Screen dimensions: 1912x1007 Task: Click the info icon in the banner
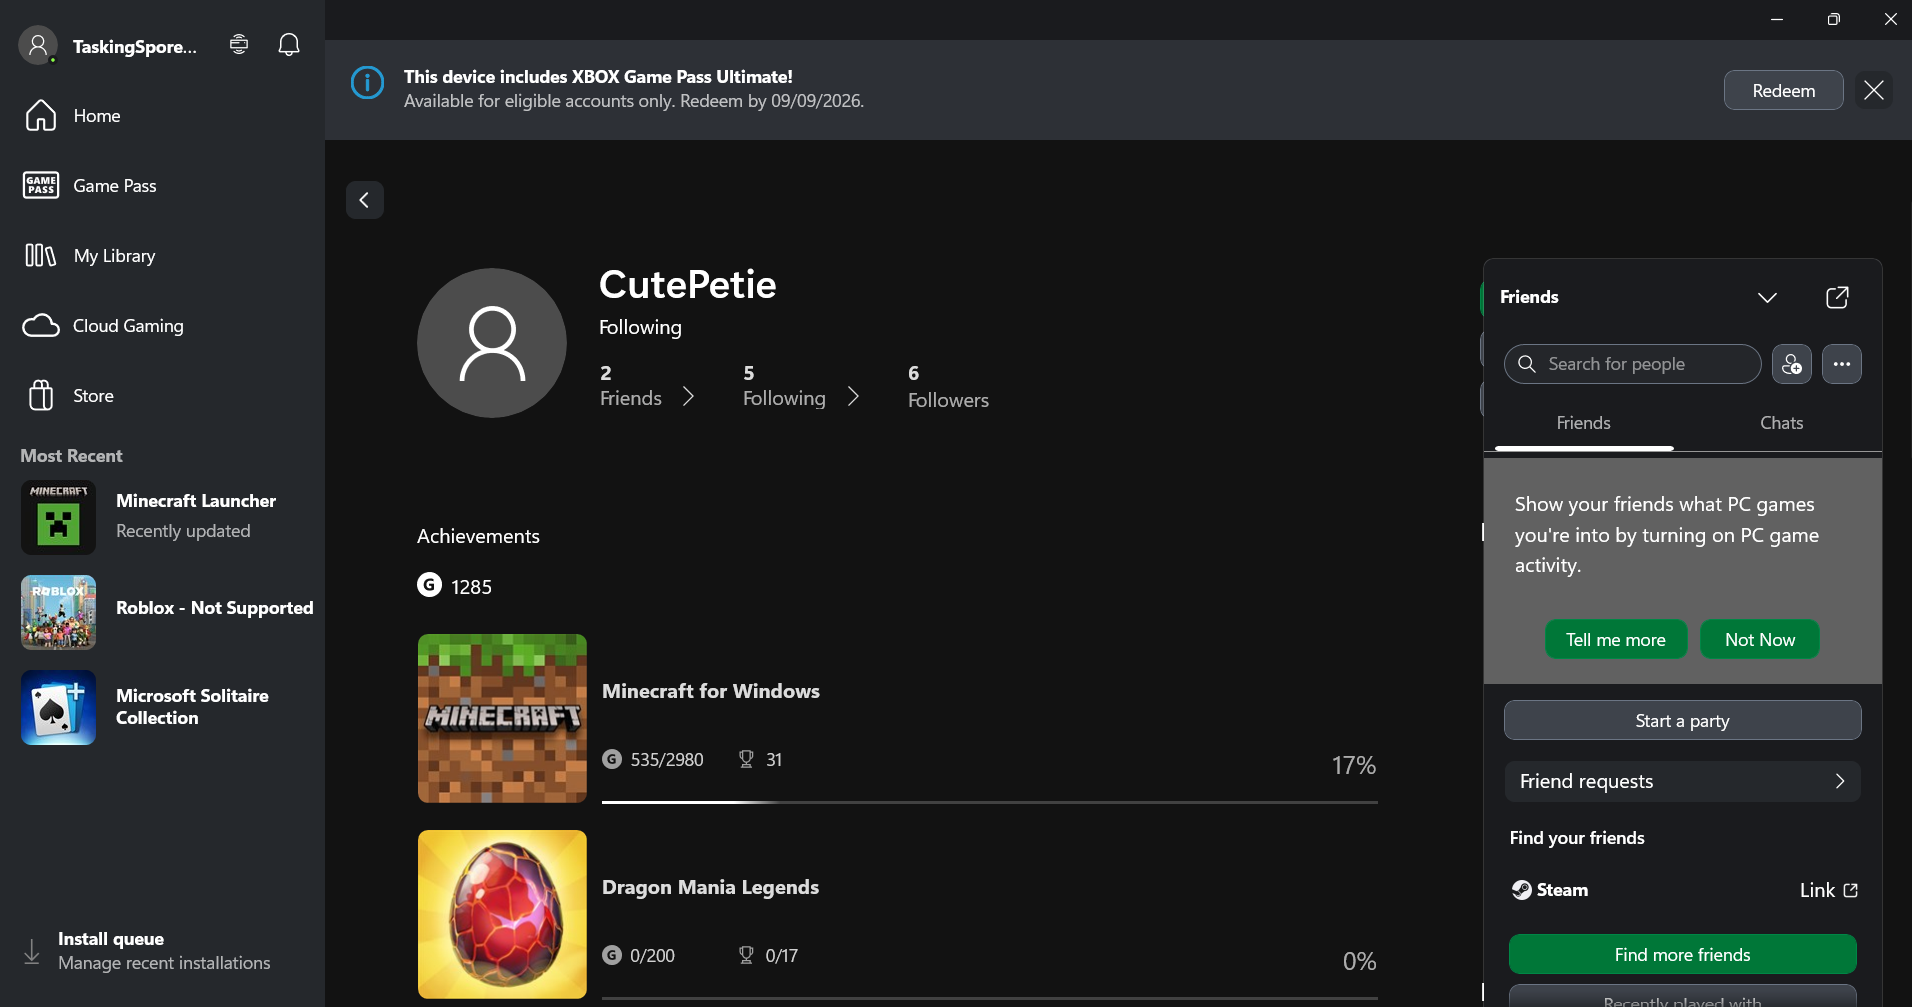click(367, 83)
